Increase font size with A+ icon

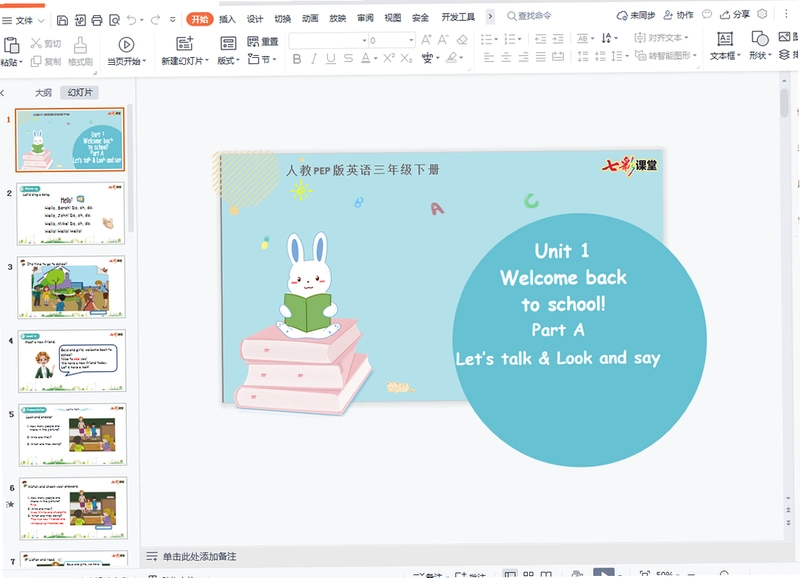coord(427,39)
